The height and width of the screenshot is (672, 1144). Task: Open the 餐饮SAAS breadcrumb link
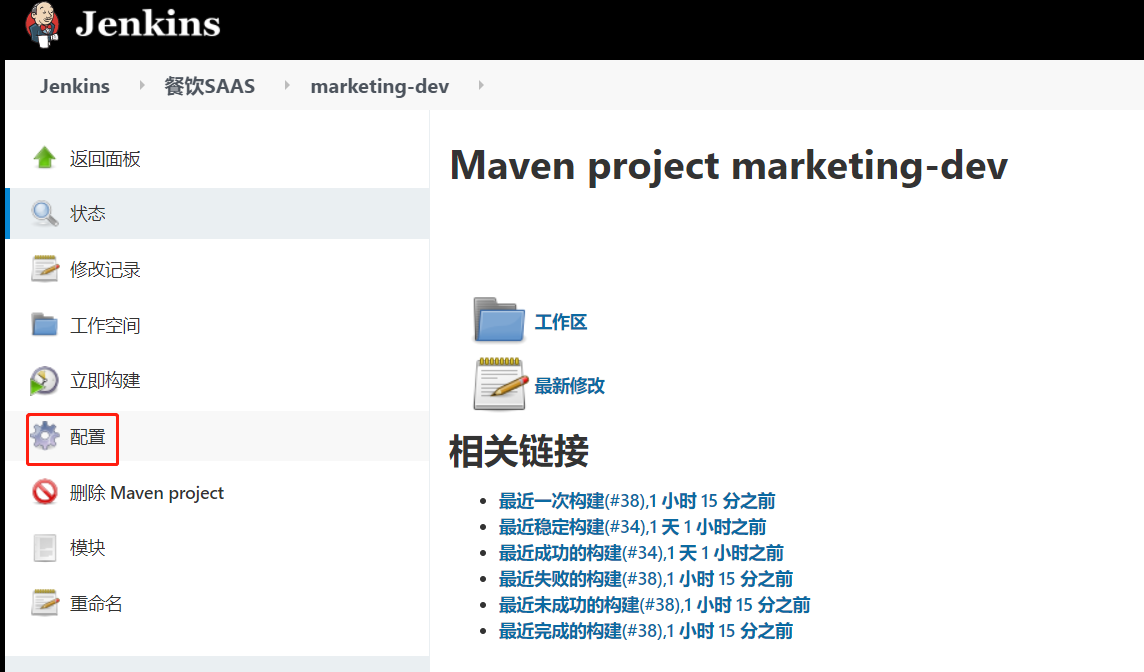[x=209, y=86]
